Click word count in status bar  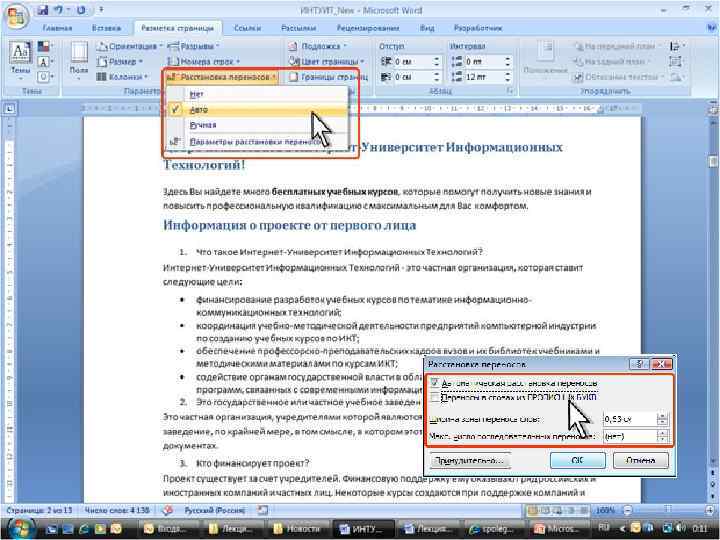click(117, 510)
